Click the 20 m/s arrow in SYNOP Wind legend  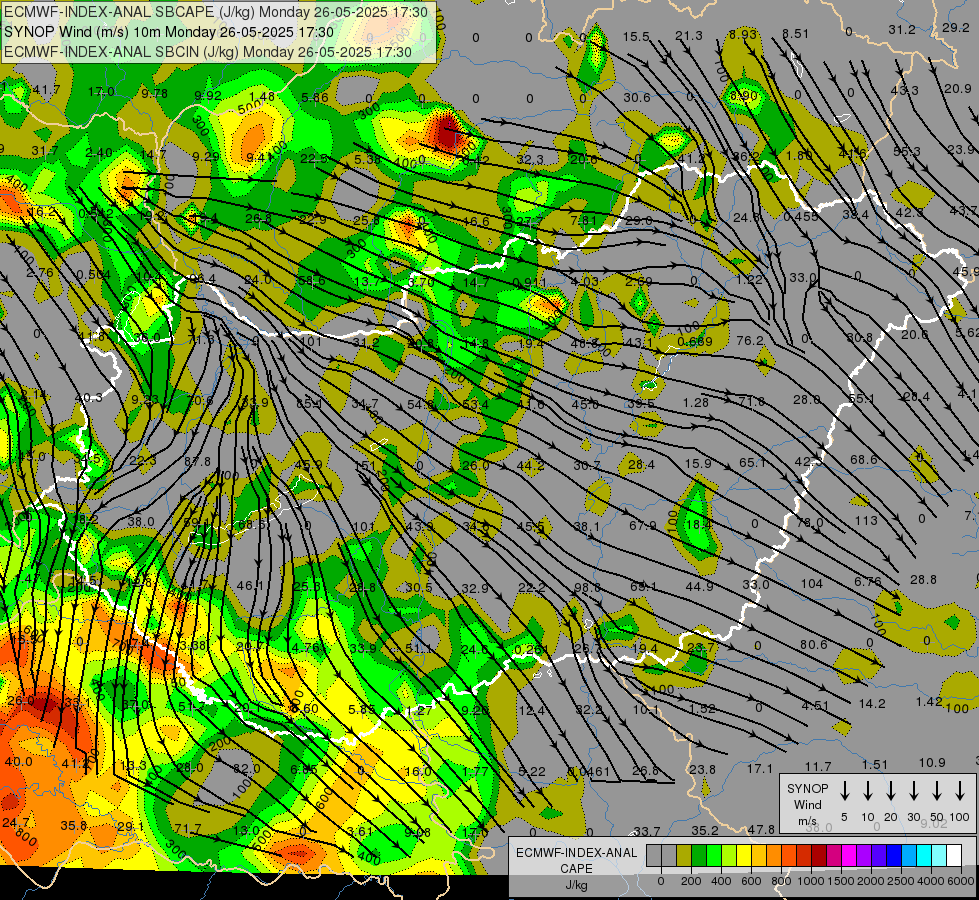[x=890, y=791]
